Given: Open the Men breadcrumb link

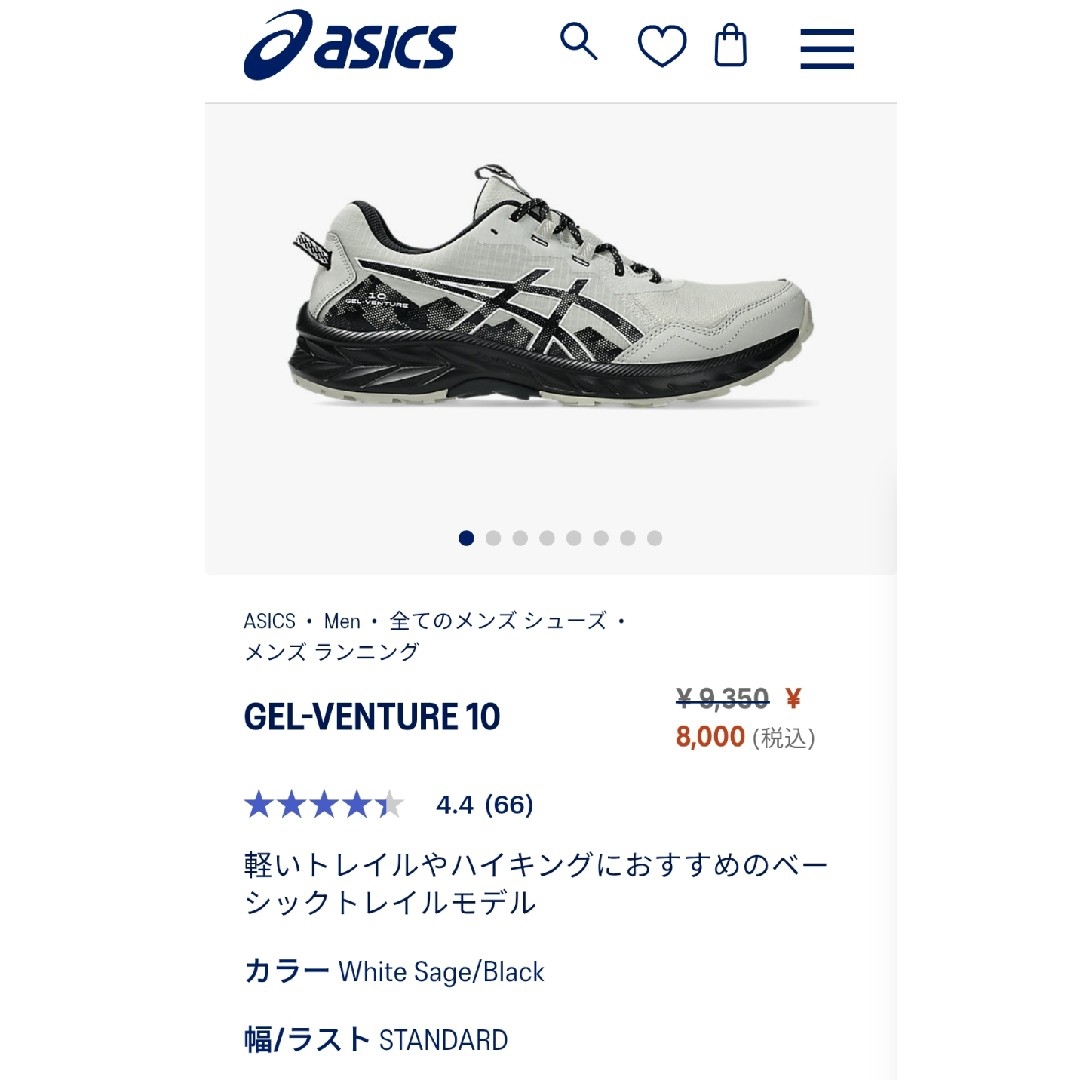Looking at the screenshot, I should point(342,621).
